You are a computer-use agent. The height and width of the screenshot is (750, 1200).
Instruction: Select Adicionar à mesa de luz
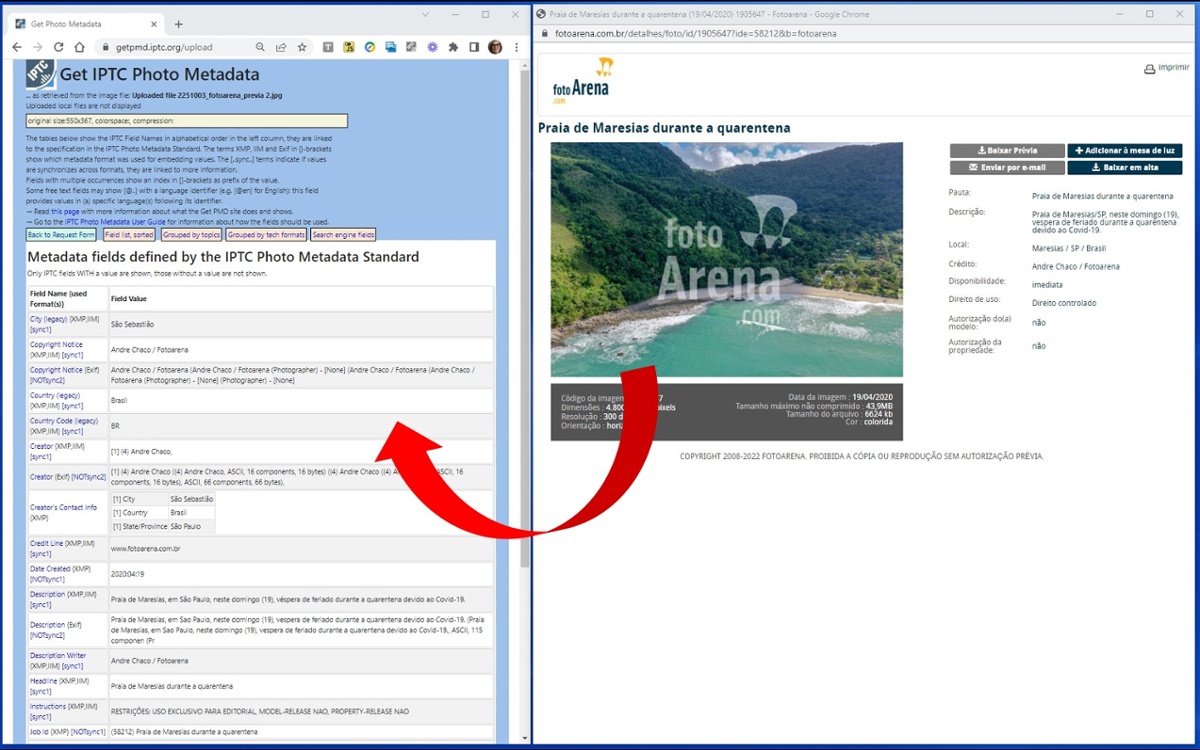click(x=1124, y=151)
